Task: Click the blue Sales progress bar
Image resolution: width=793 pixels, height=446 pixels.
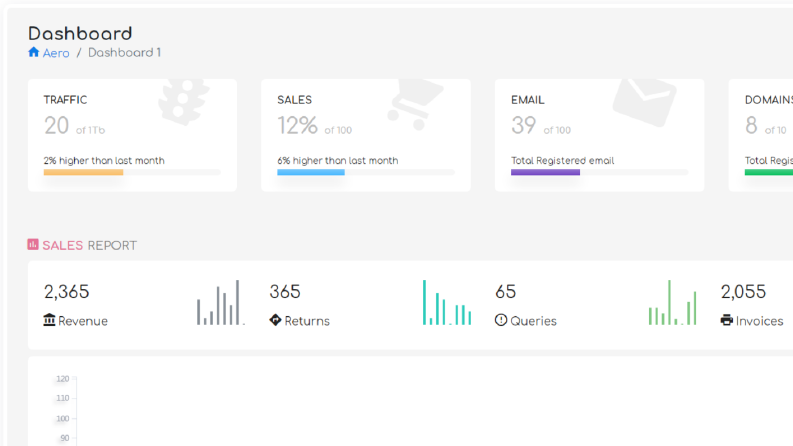Action: tap(311, 172)
